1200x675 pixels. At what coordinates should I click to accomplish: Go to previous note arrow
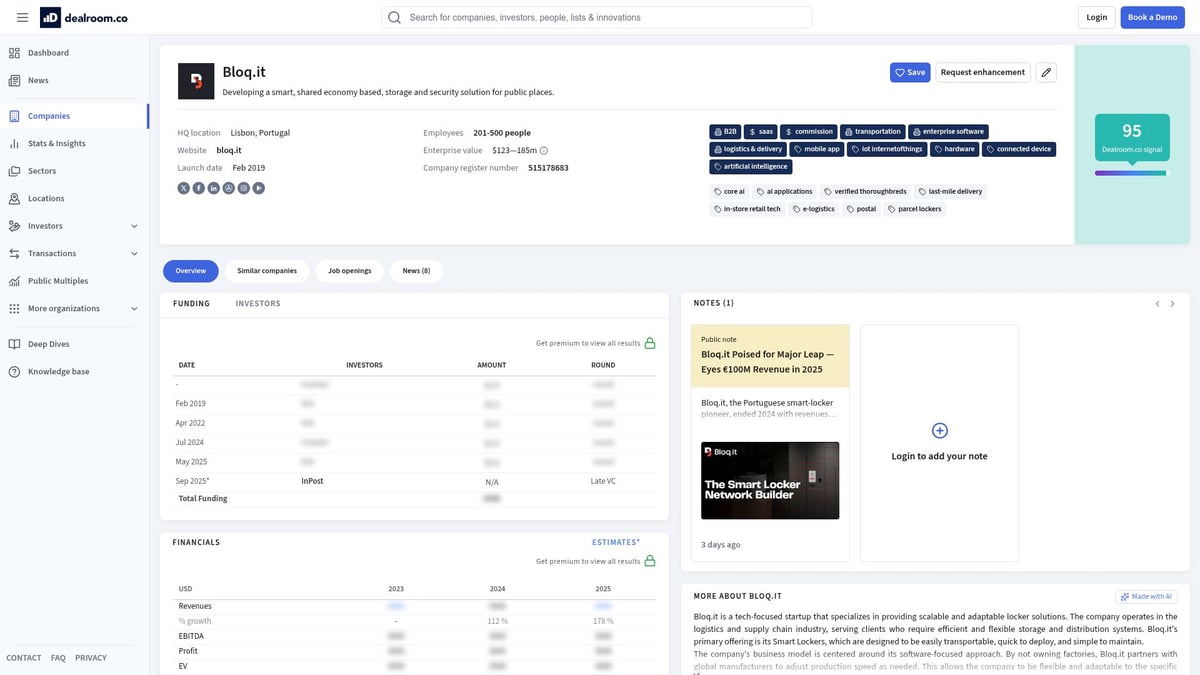click(x=1158, y=303)
